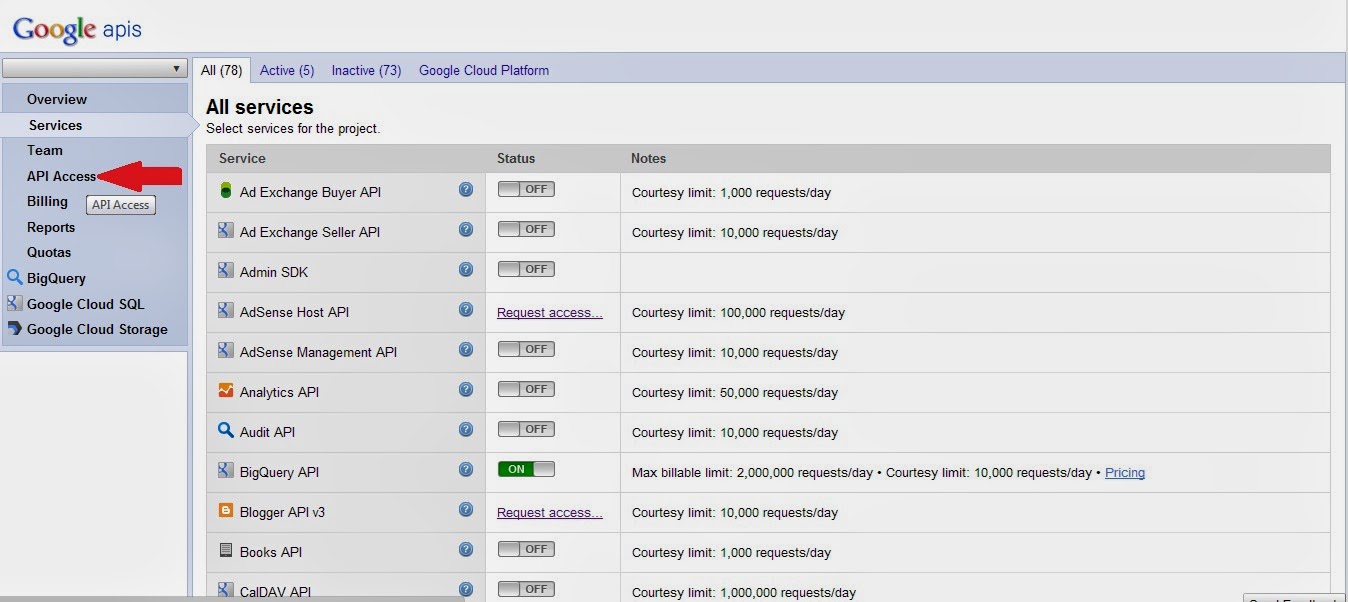This screenshot has width=1348, height=602.
Task: Open help for AdSense Management API
Action: [466, 349]
